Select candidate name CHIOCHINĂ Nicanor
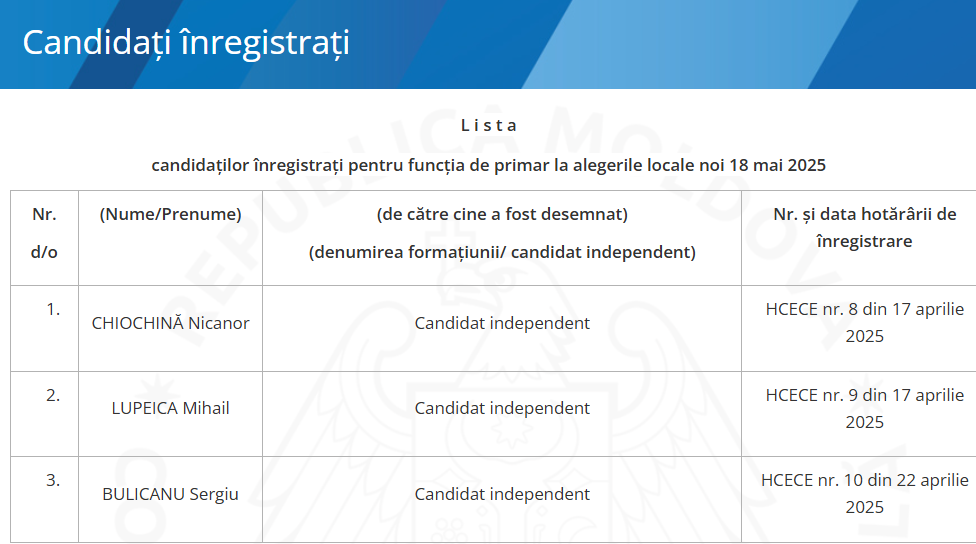Image resolution: width=976 pixels, height=544 pixels. click(x=171, y=323)
